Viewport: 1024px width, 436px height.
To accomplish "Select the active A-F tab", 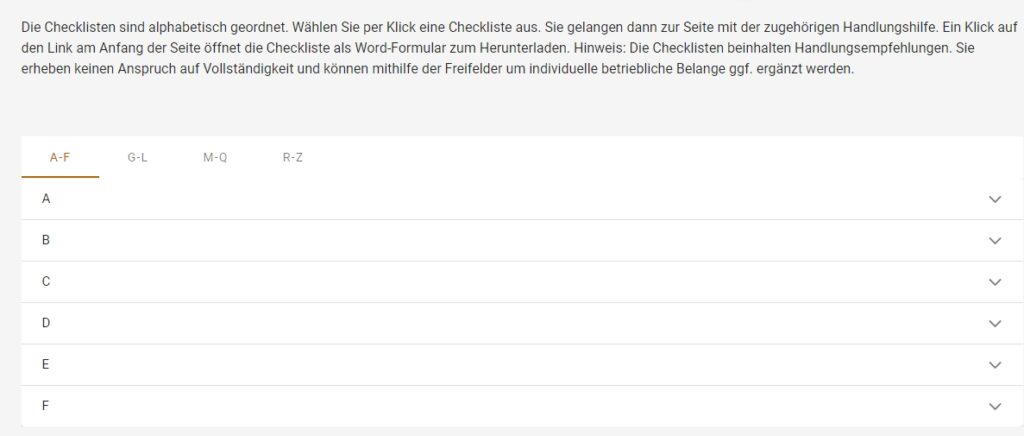I will pos(60,157).
